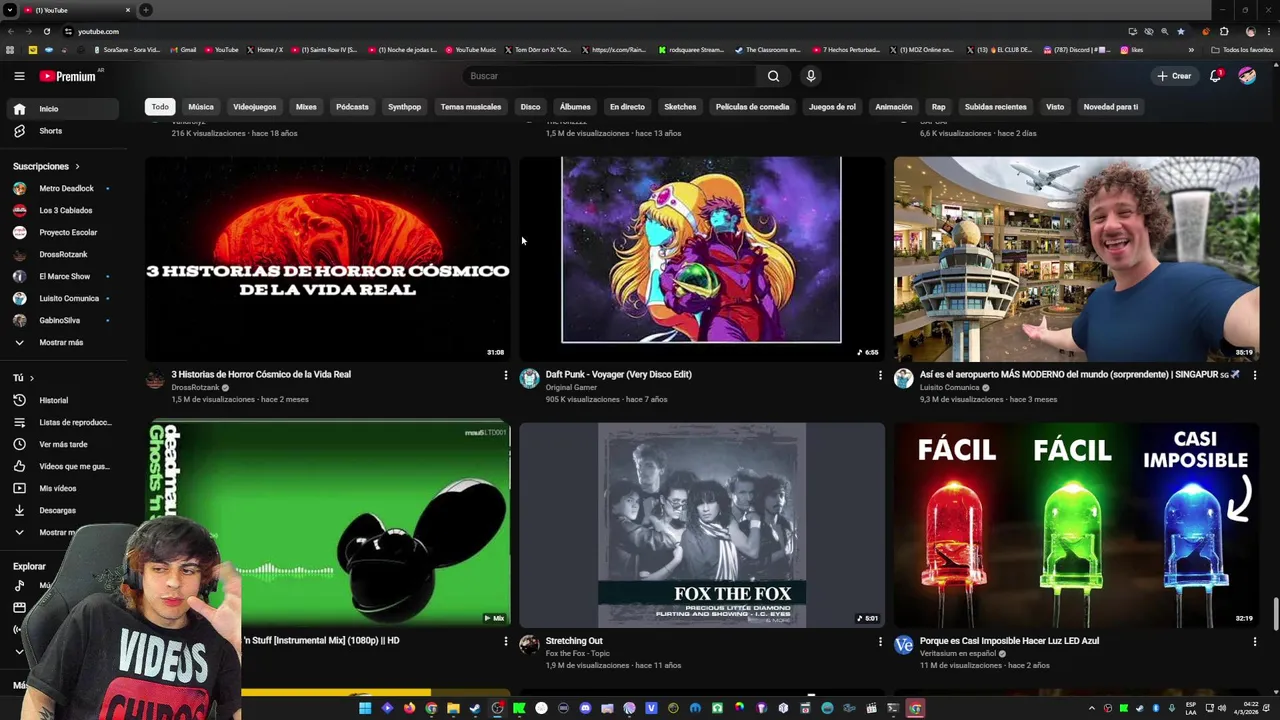1280x720 pixels.
Task: Select the Música filter chip
Action: 201,107
